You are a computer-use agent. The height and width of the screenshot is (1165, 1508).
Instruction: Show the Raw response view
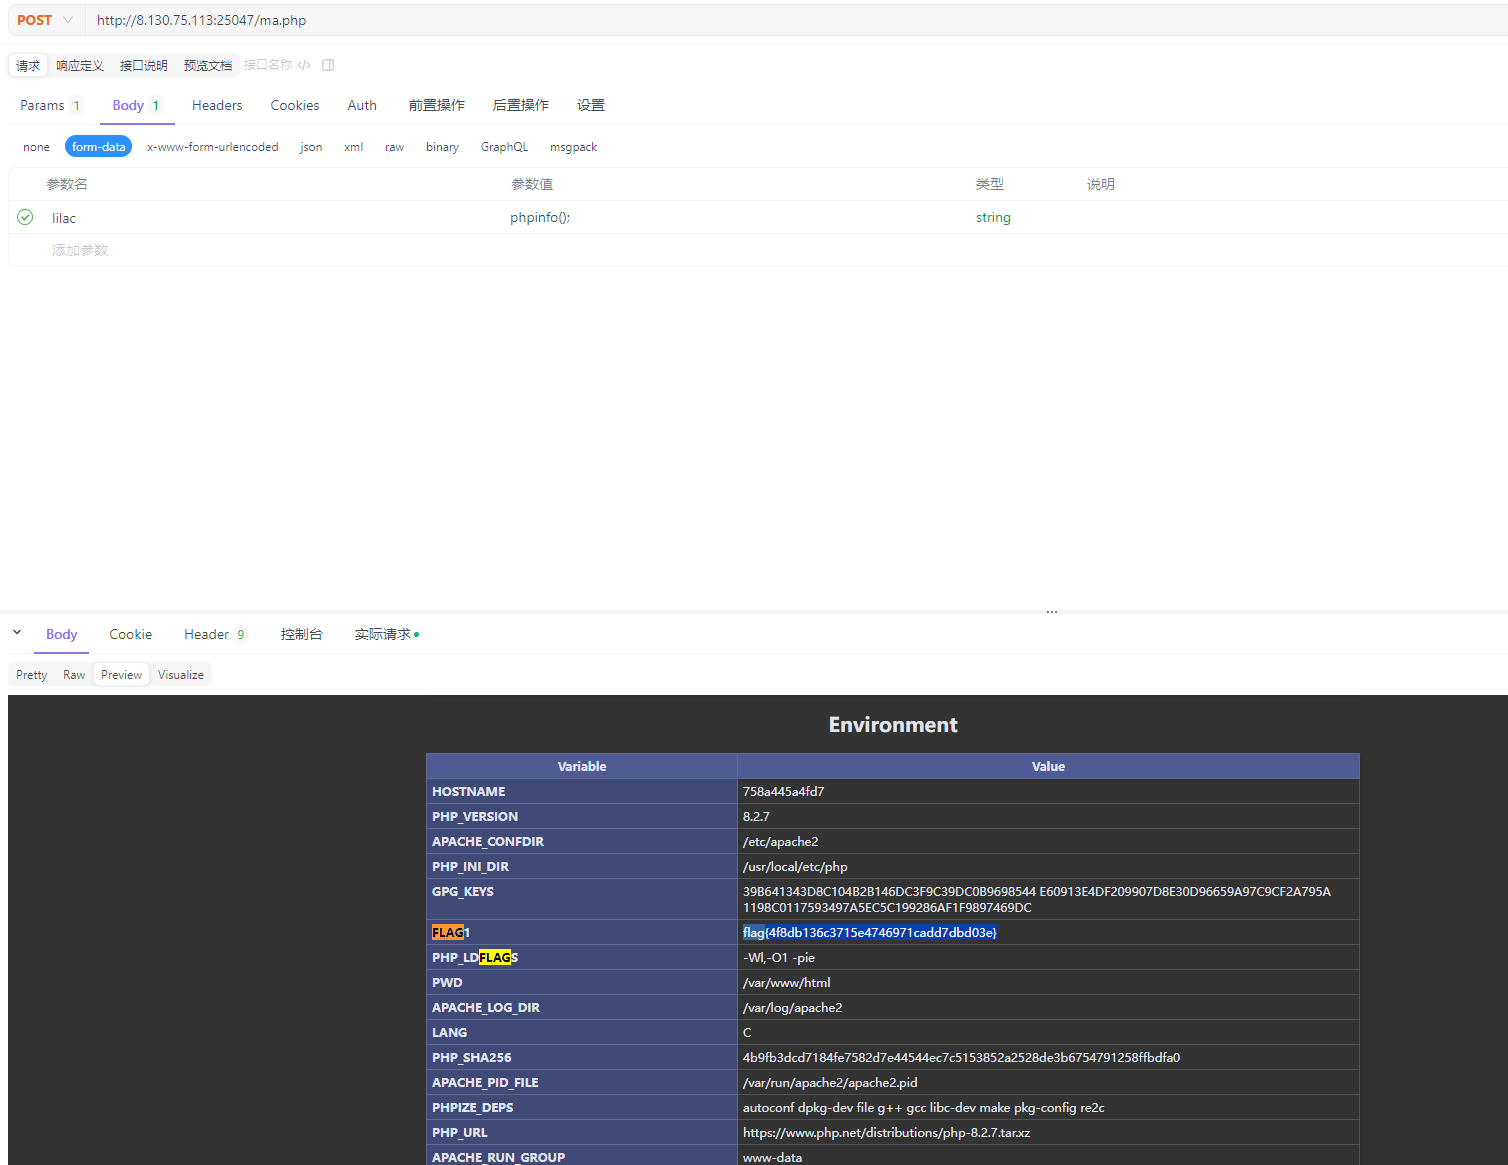pyautogui.click(x=74, y=675)
